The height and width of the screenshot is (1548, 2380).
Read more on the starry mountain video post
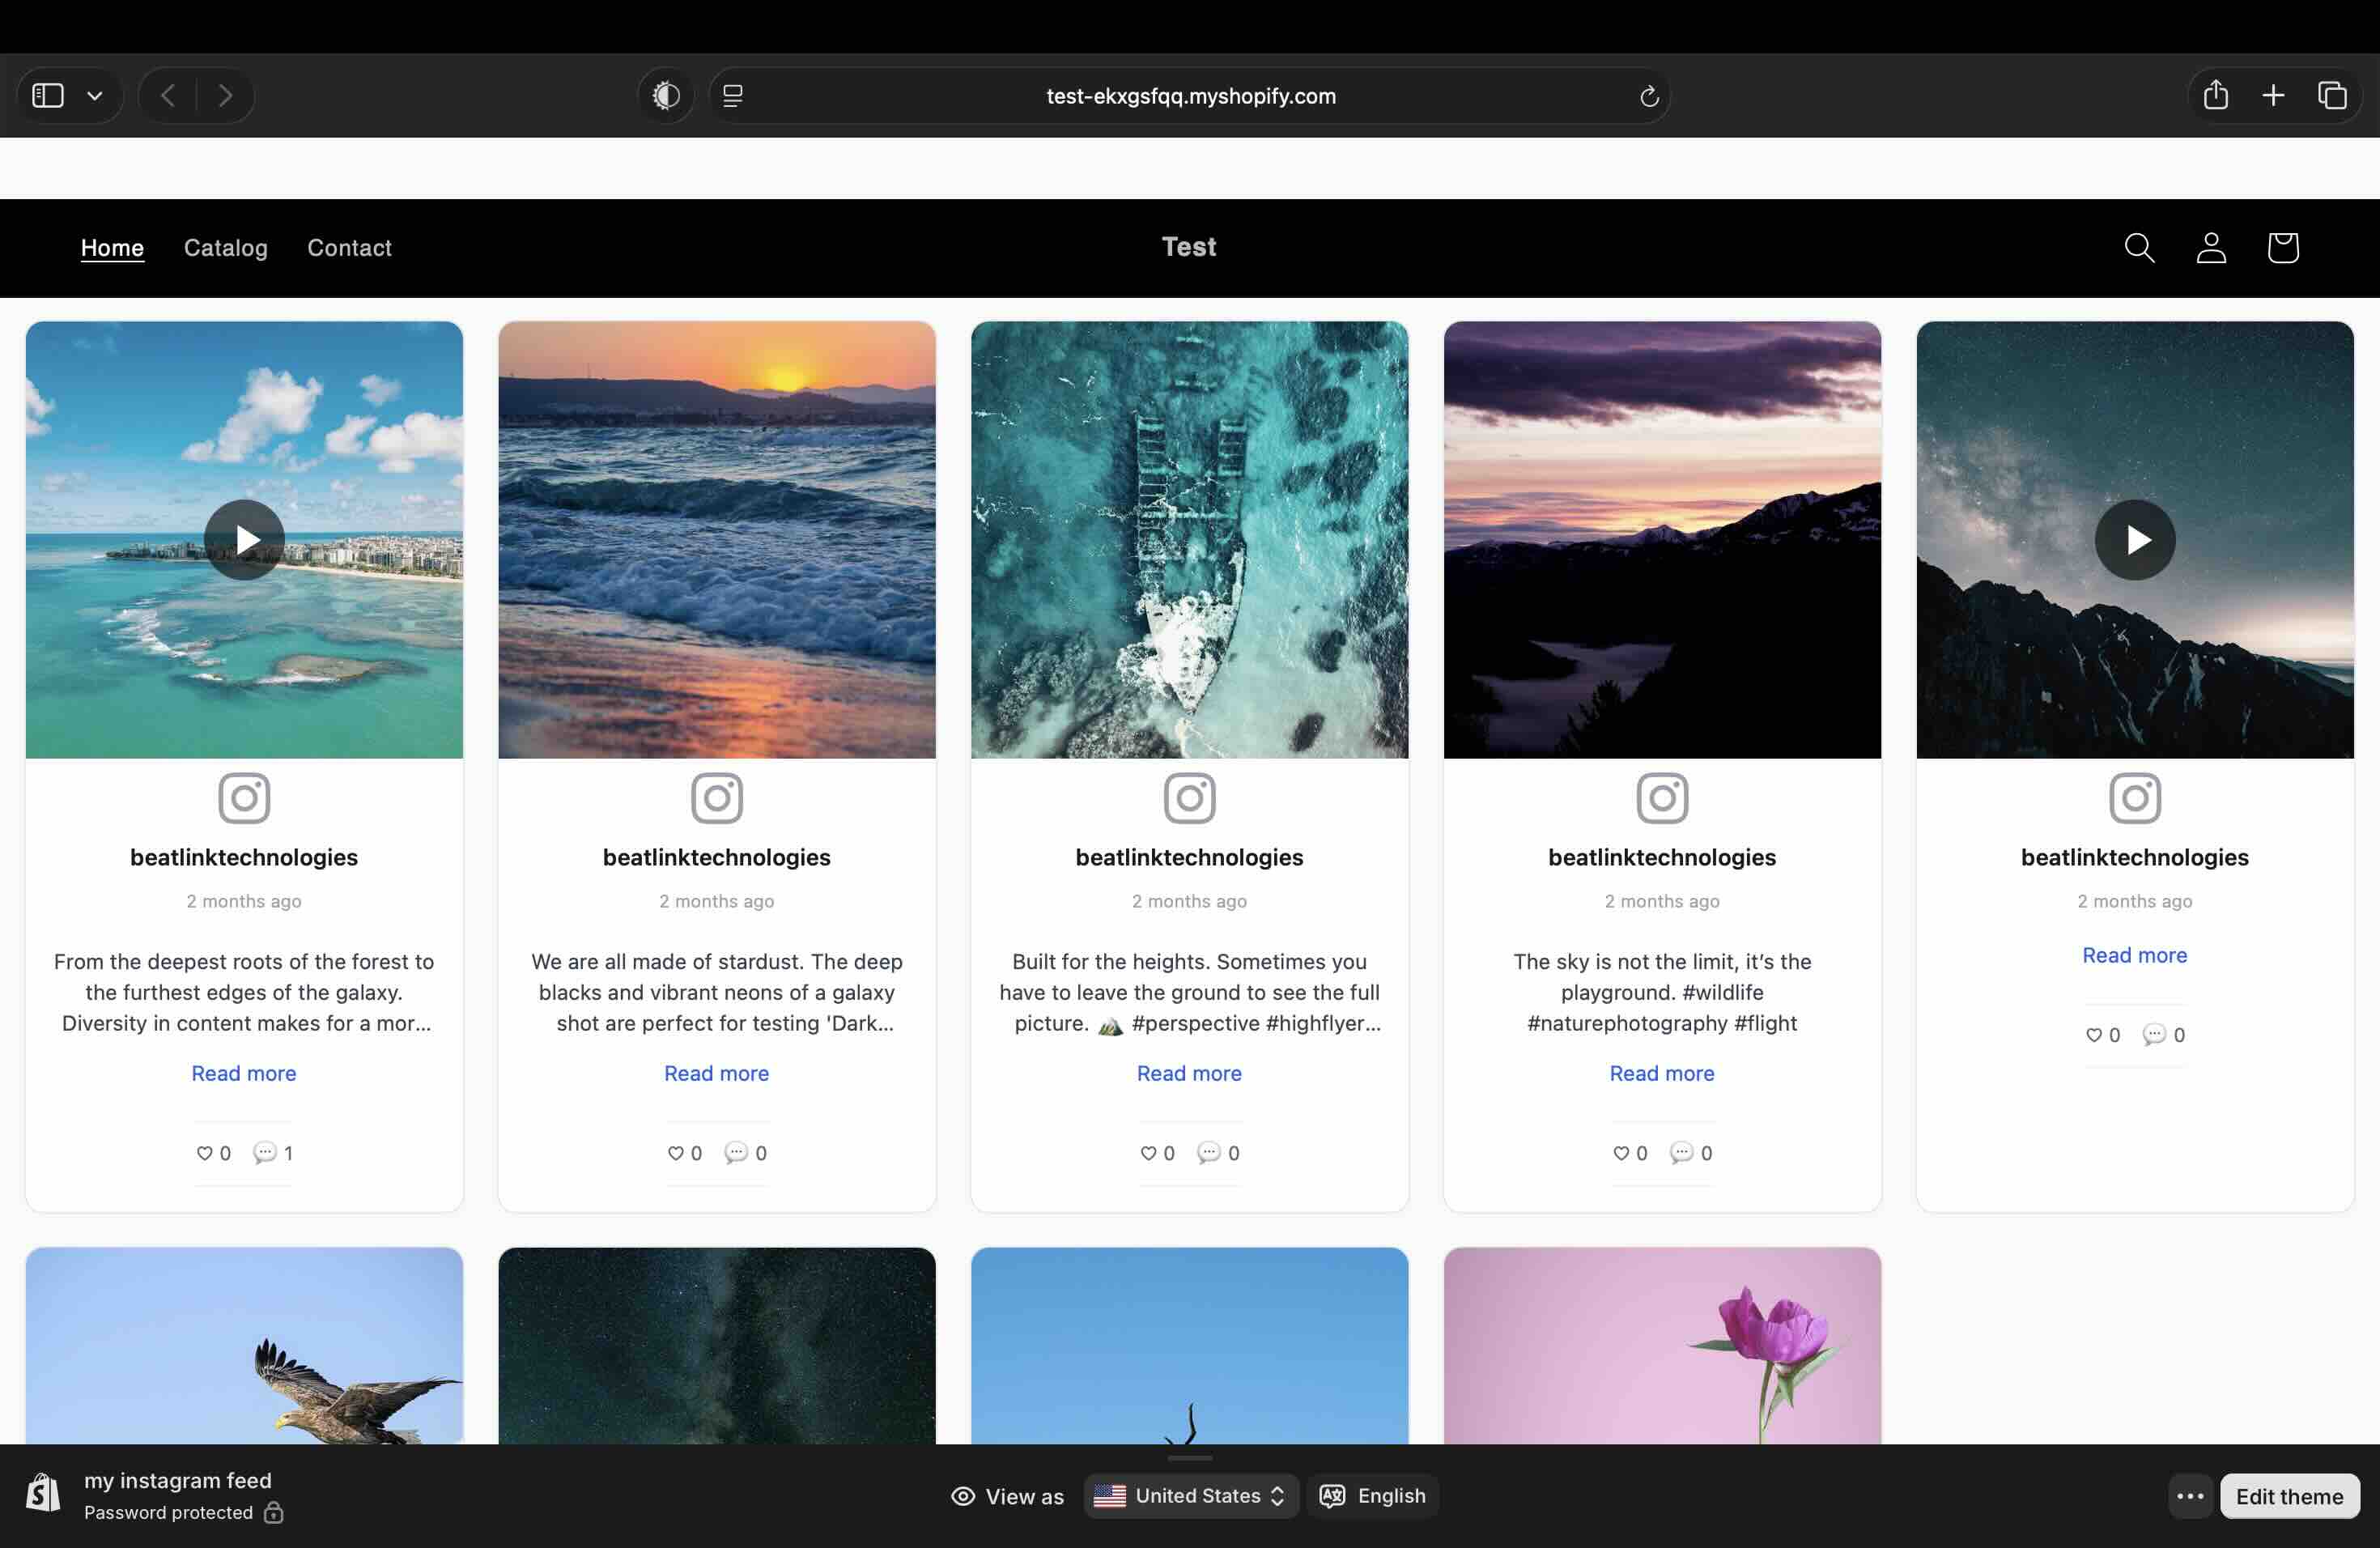point(2135,955)
